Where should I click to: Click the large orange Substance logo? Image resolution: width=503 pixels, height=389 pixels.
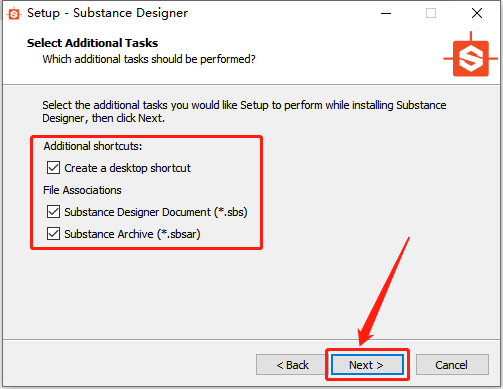tap(471, 55)
